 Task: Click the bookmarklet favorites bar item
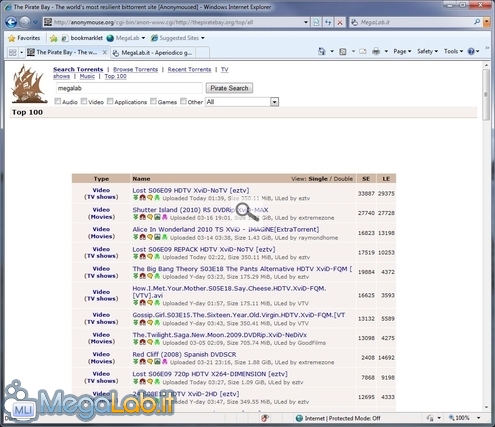click(x=82, y=38)
